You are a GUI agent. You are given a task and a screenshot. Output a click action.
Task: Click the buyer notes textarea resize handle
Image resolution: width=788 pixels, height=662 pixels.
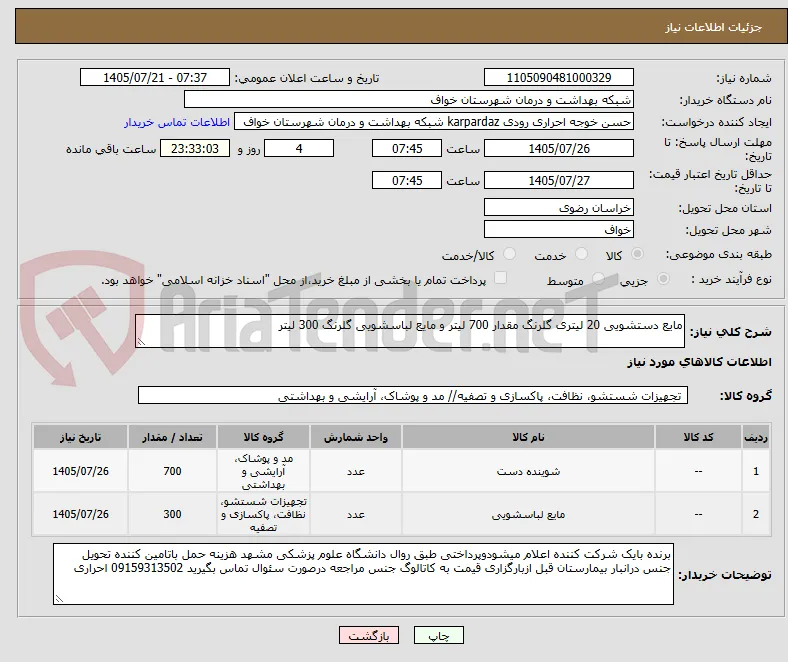coord(59,599)
